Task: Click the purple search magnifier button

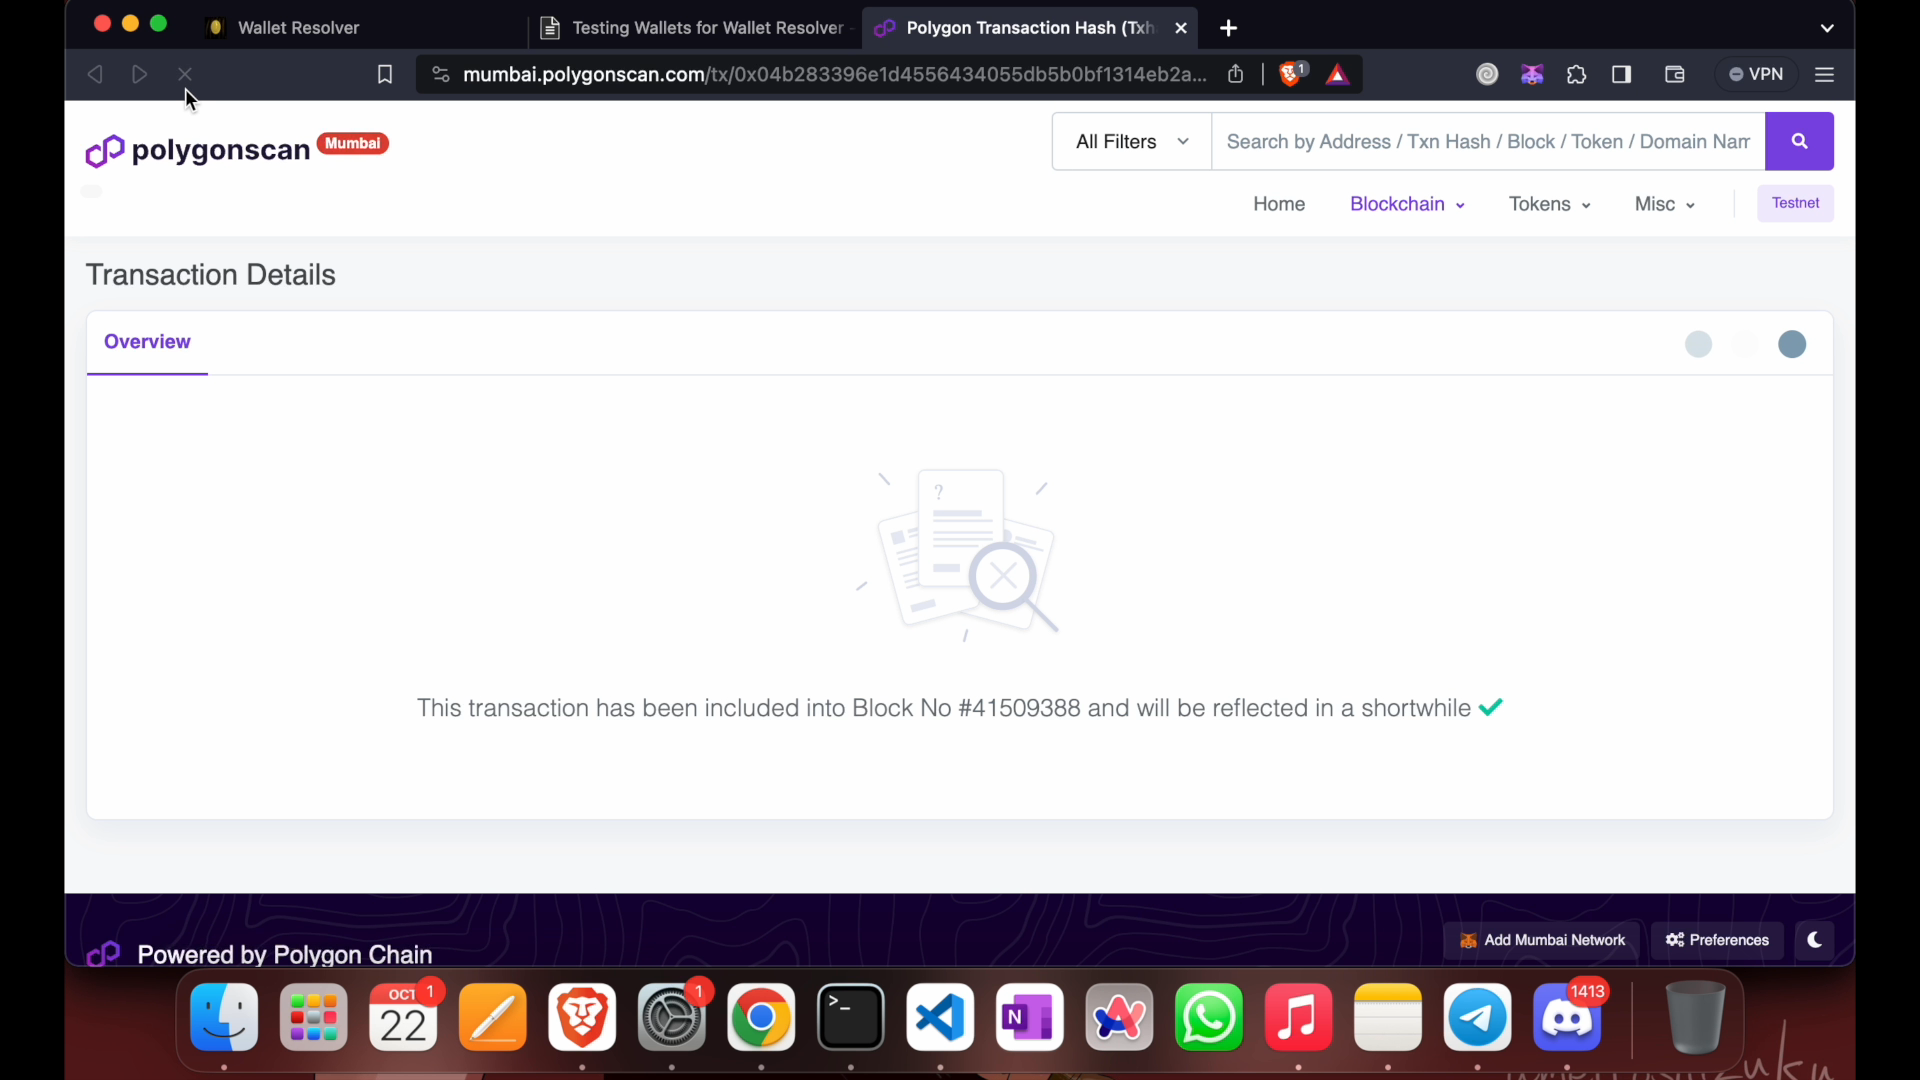Action: (x=1799, y=141)
